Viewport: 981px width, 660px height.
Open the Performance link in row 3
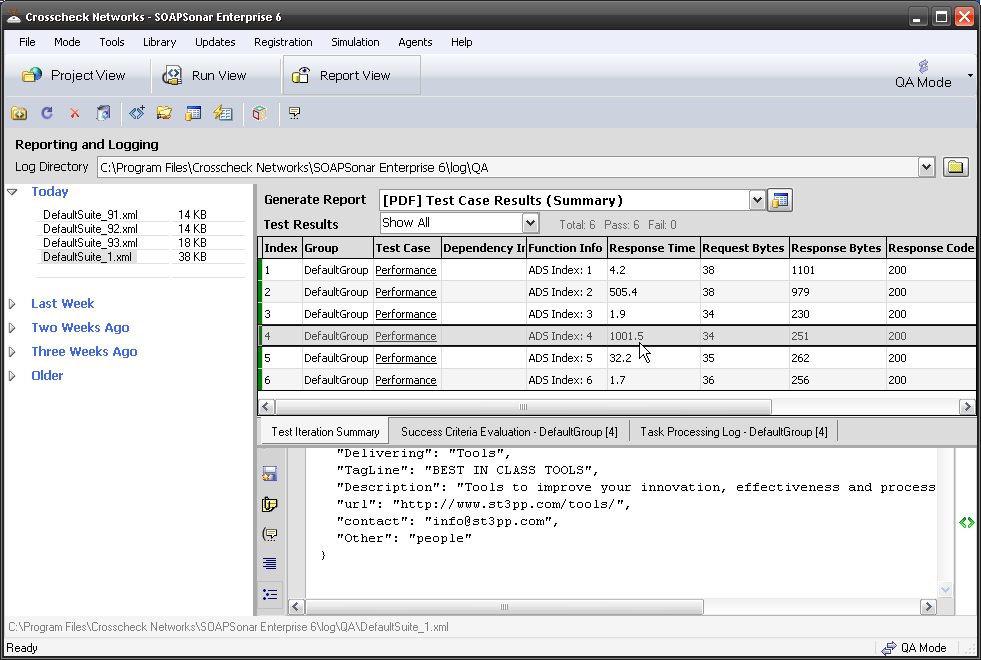pyautogui.click(x=405, y=314)
